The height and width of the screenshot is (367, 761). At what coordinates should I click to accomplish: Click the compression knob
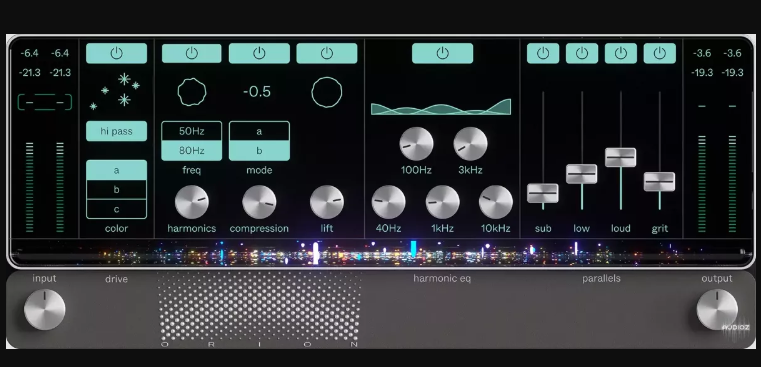[259, 201]
